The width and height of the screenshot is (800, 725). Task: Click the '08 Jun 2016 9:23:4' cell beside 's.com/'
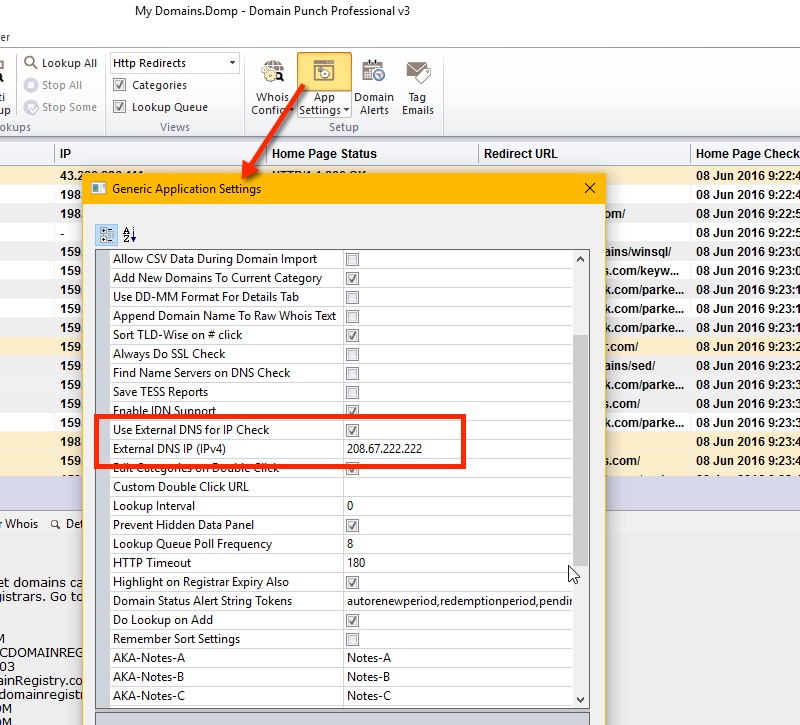tap(745, 461)
